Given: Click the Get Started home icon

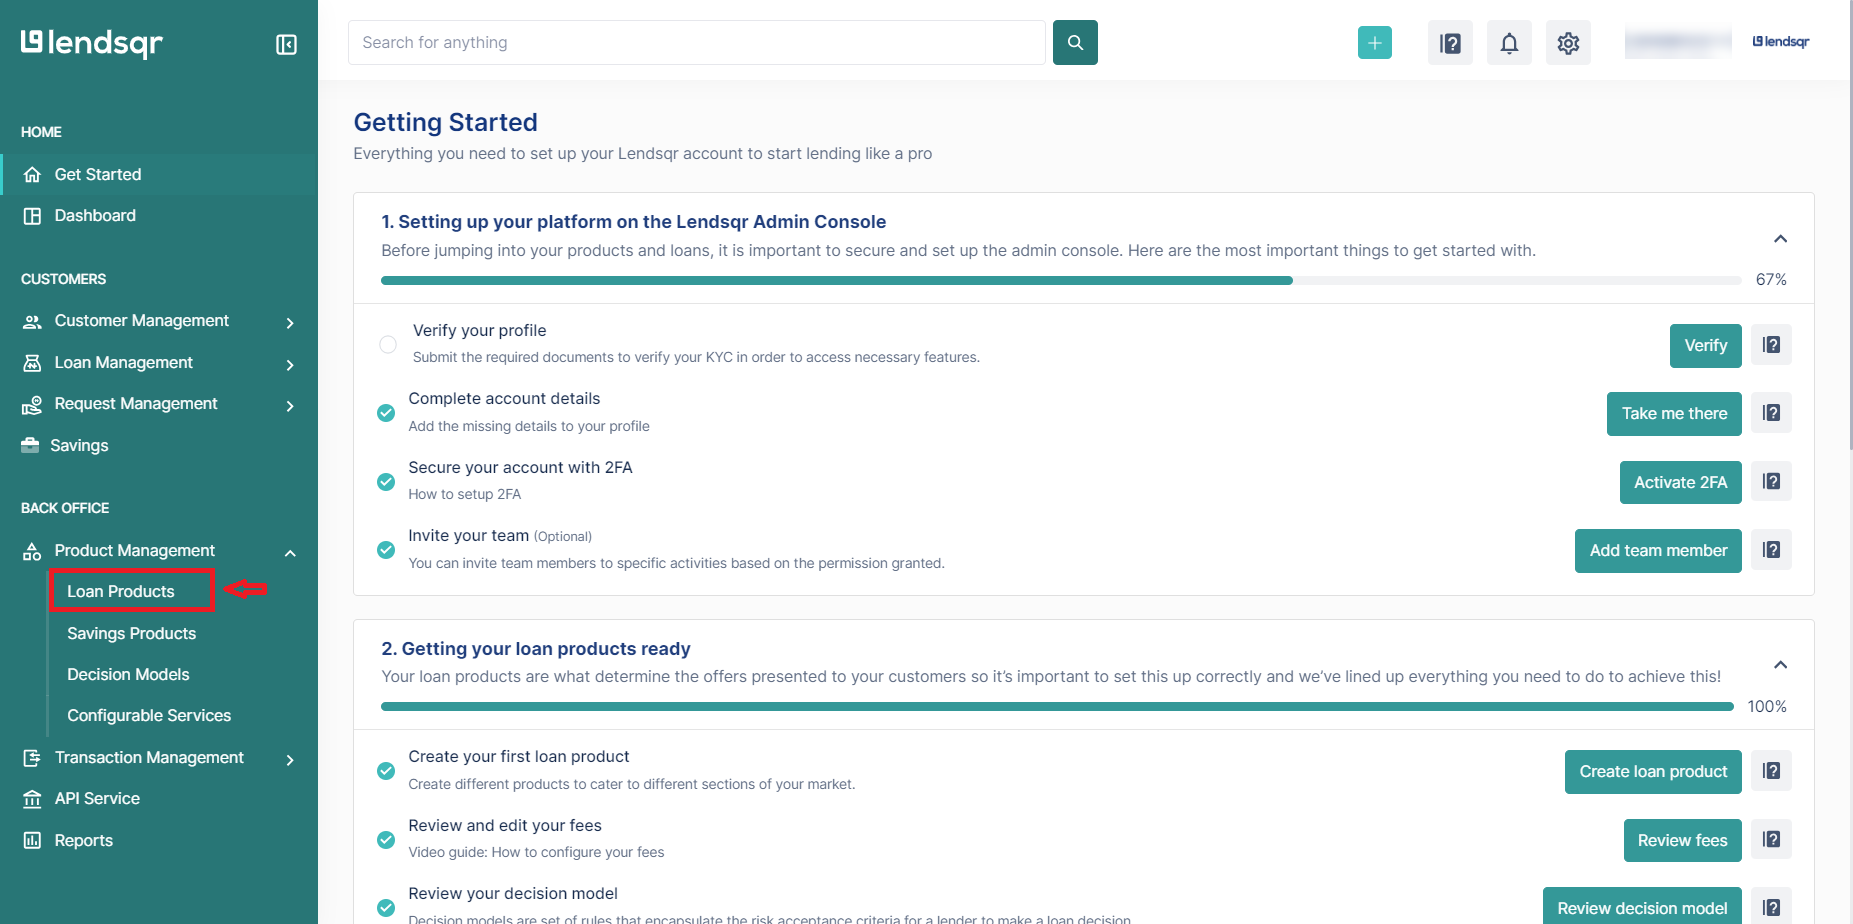Looking at the screenshot, I should 32,174.
